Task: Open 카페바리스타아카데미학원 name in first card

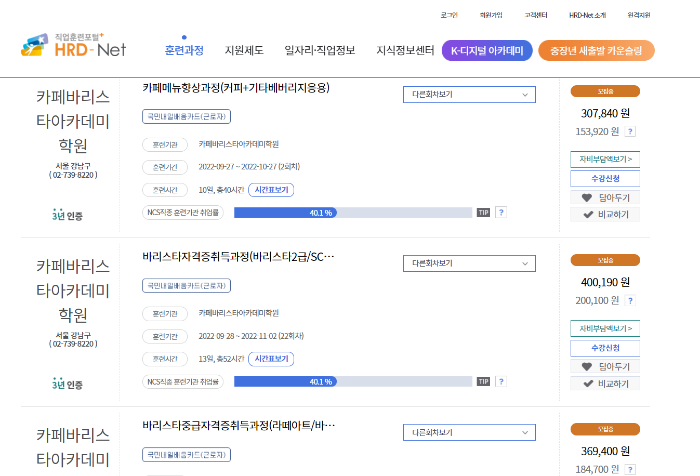Action: 73,121
